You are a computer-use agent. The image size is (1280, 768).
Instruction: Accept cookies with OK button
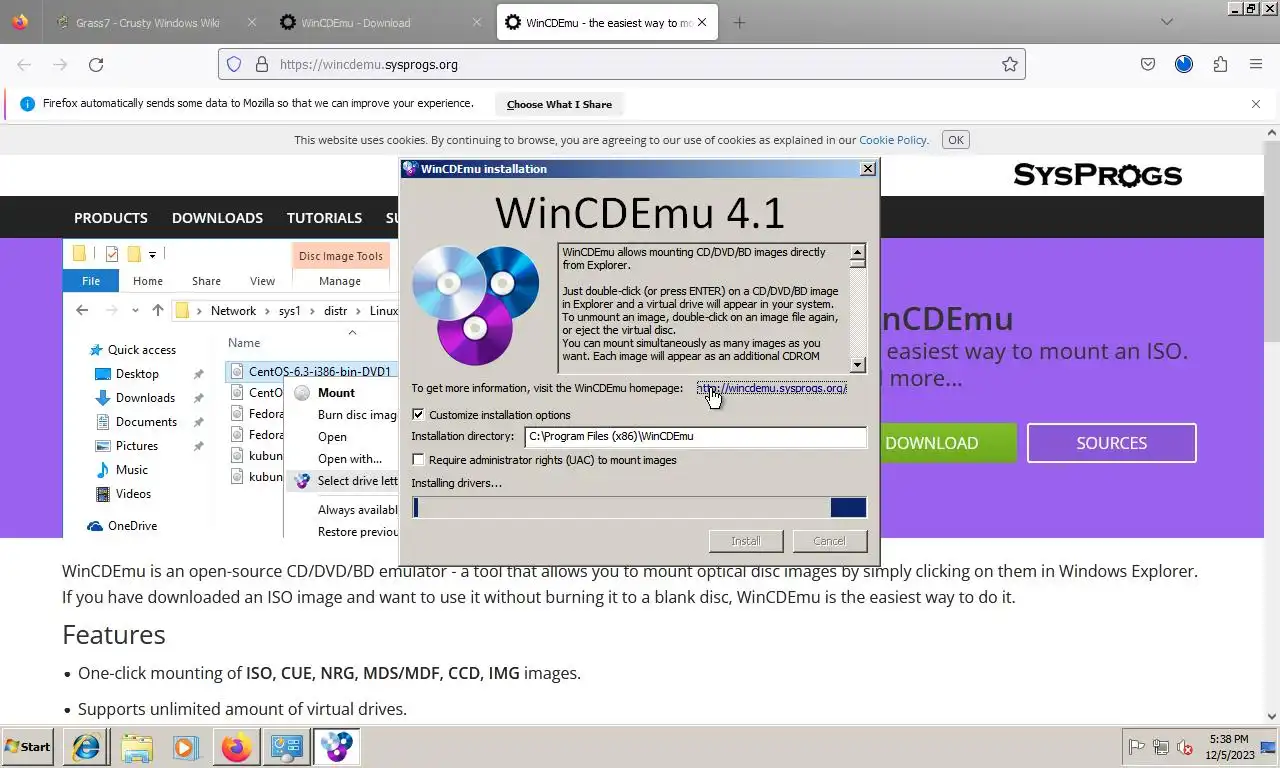point(956,140)
